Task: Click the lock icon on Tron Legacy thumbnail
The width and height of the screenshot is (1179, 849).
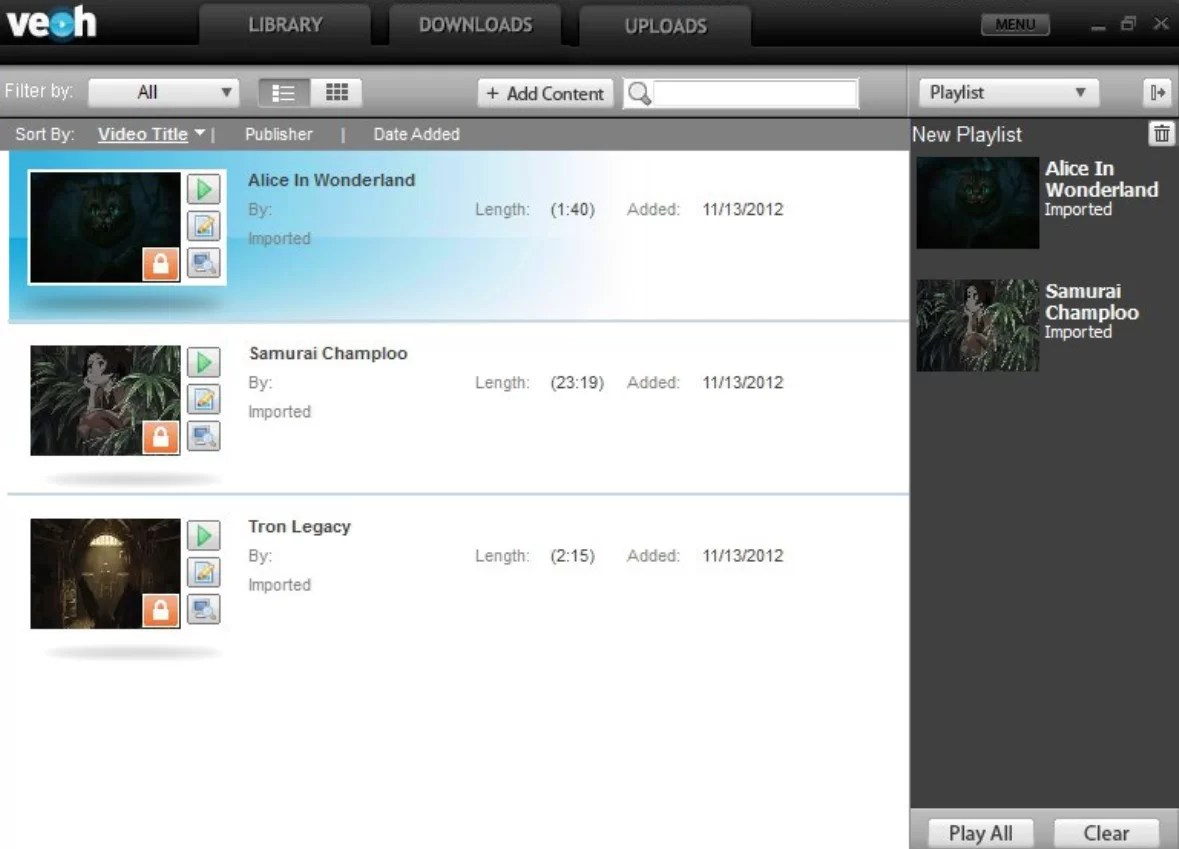Action: tap(160, 610)
